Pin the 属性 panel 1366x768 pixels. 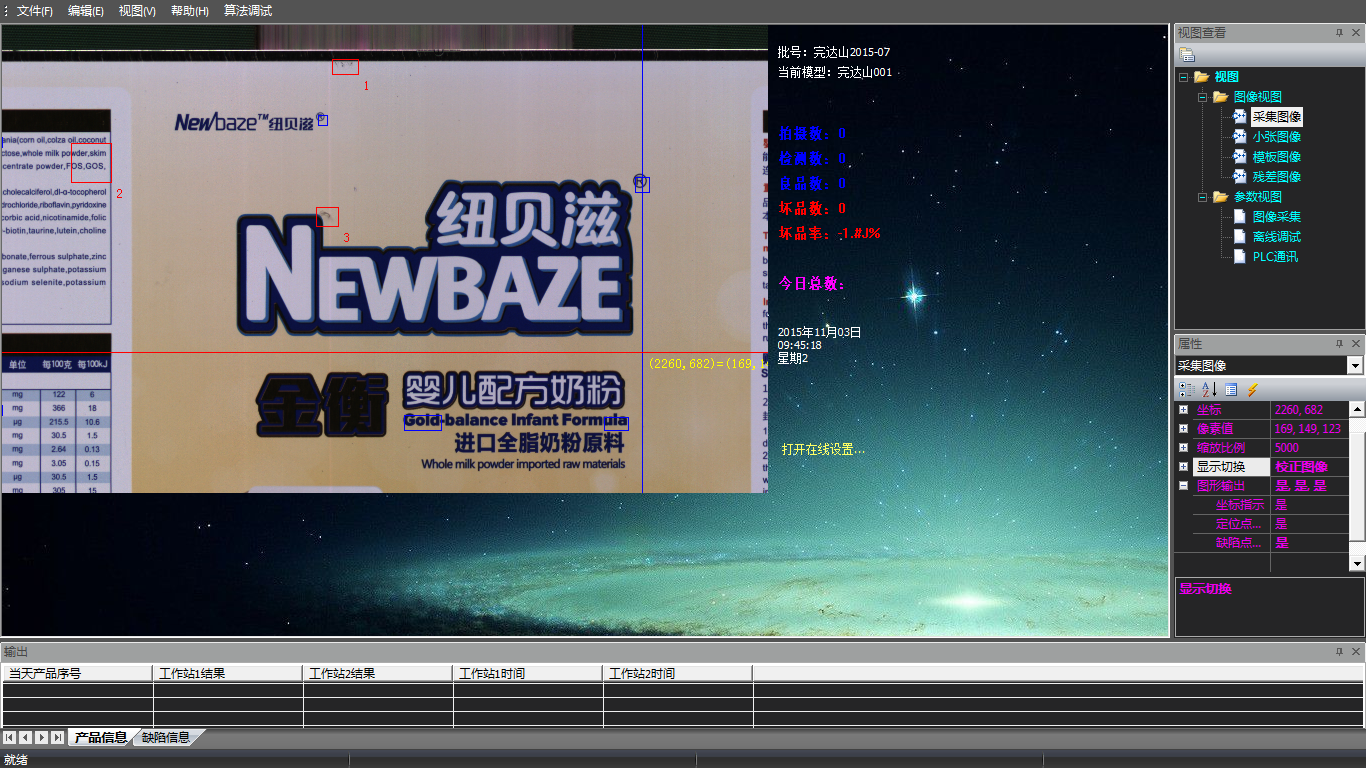click(x=1339, y=344)
